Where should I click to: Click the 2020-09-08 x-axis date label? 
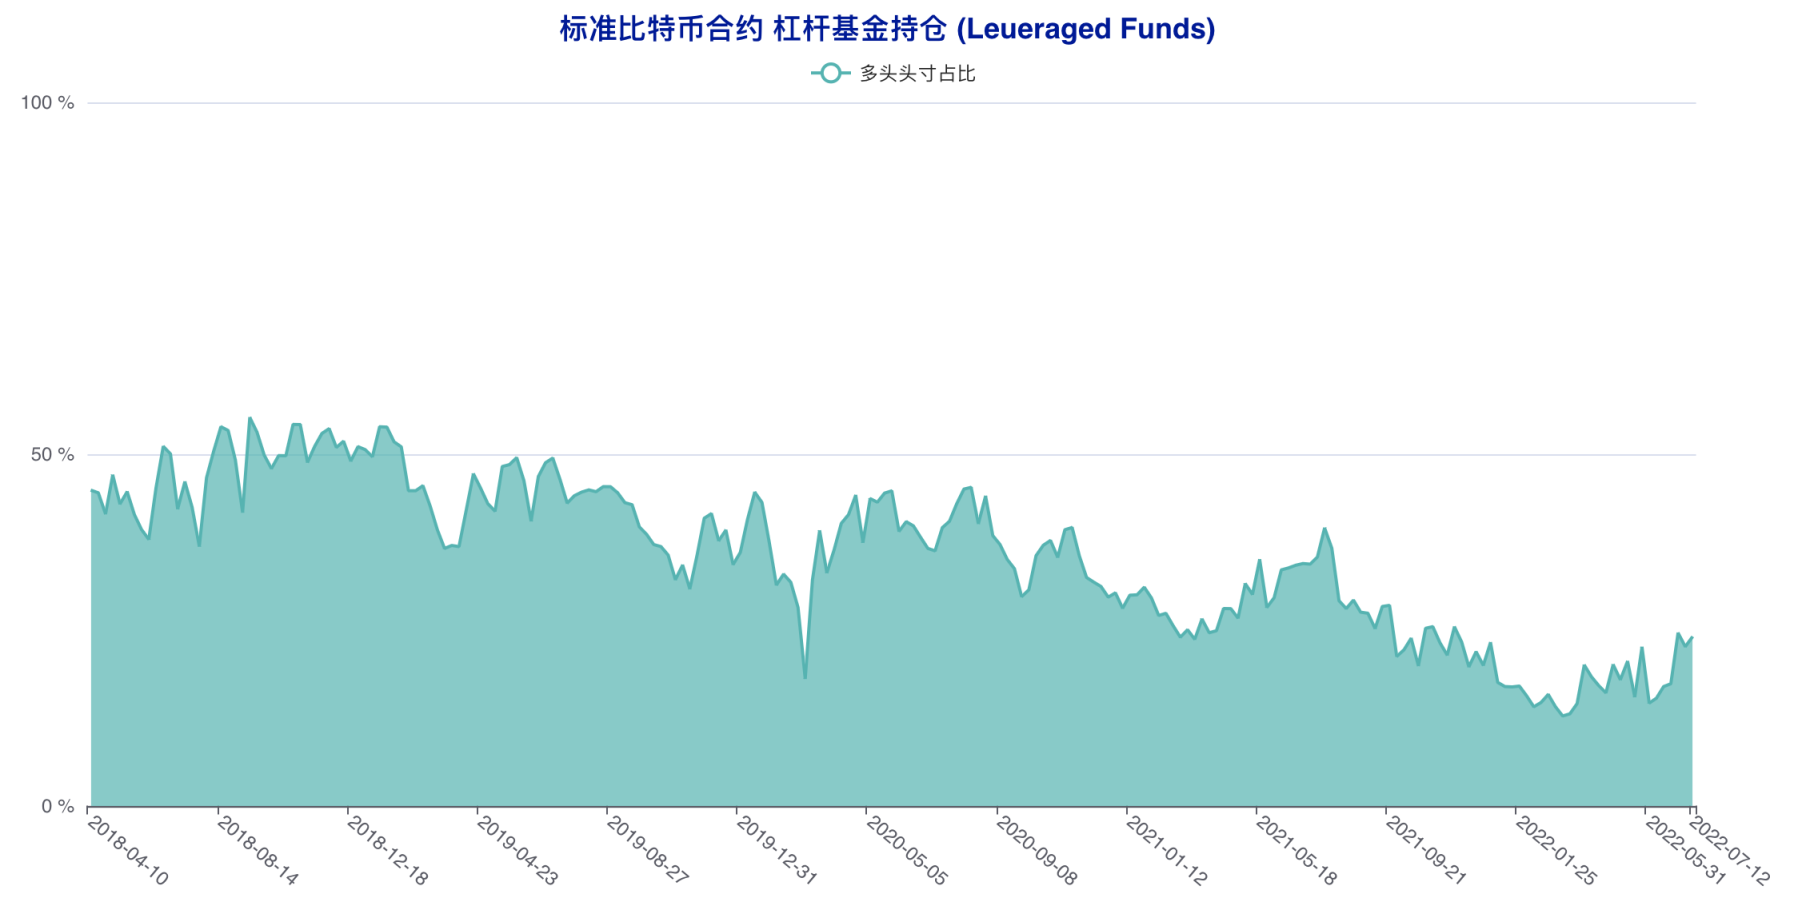click(1037, 851)
